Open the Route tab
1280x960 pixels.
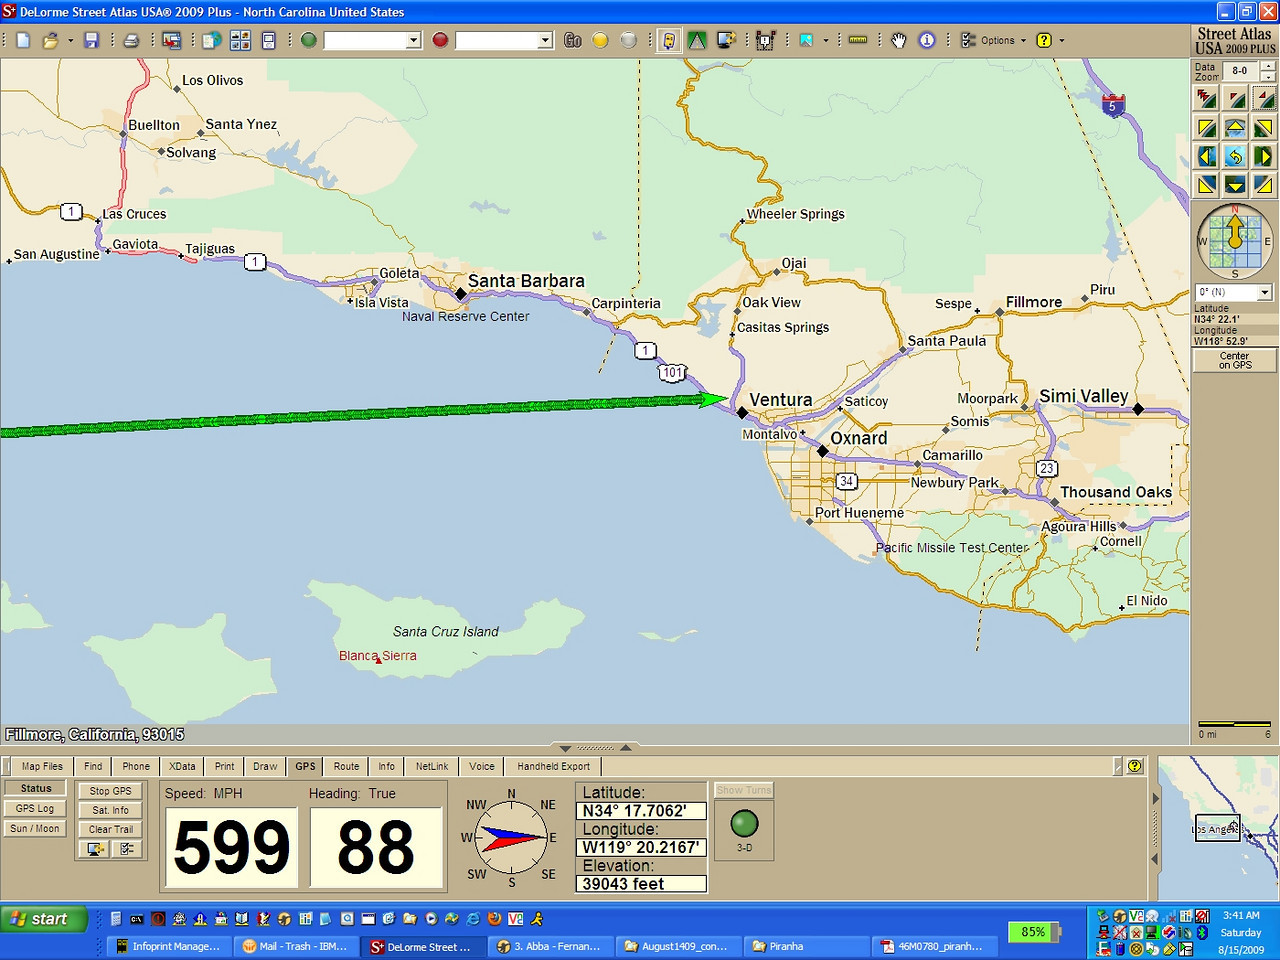pyautogui.click(x=346, y=766)
